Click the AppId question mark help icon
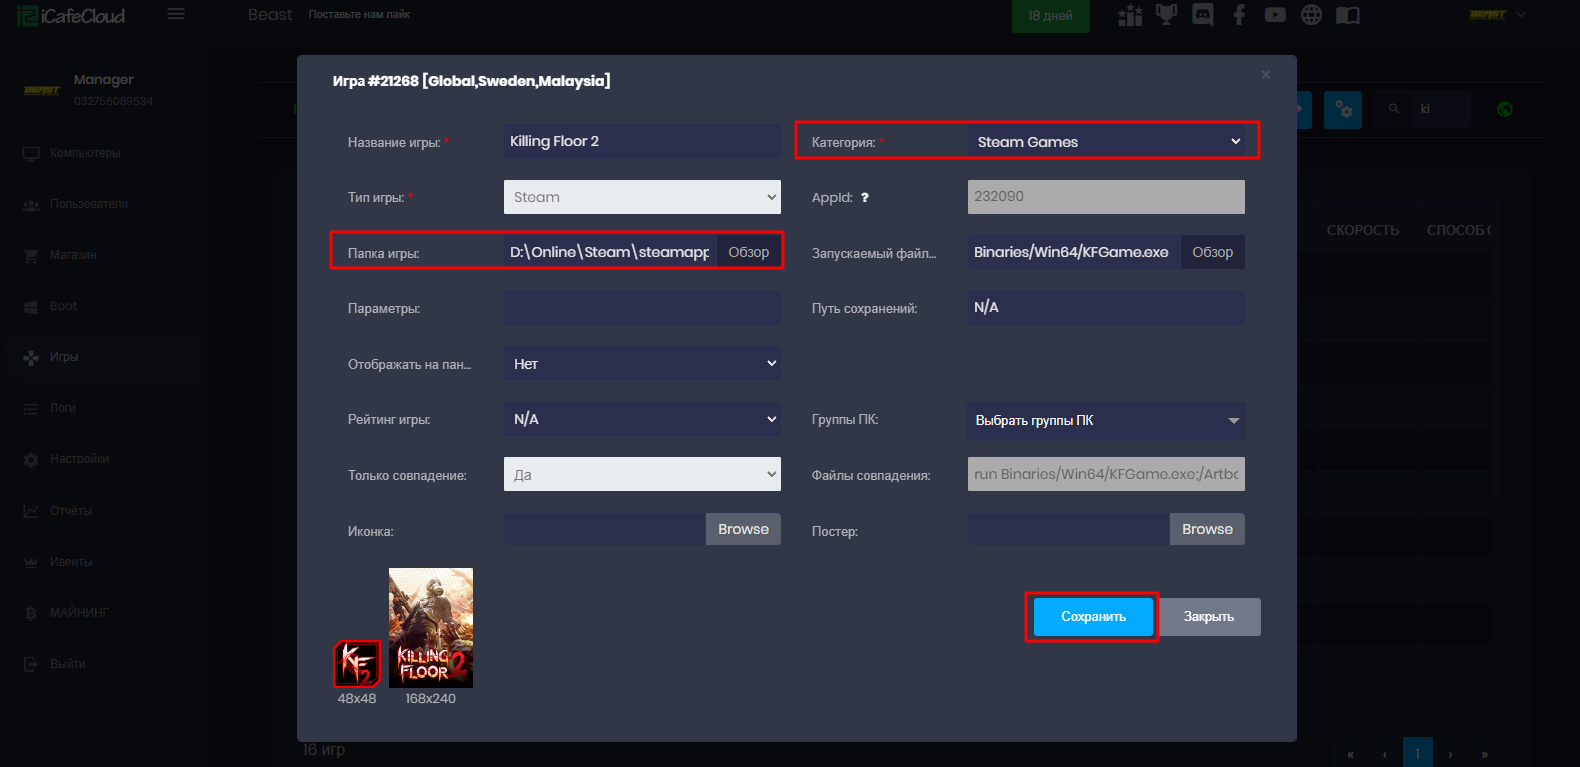The height and width of the screenshot is (767, 1580). pyautogui.click(x=865, y=198)
